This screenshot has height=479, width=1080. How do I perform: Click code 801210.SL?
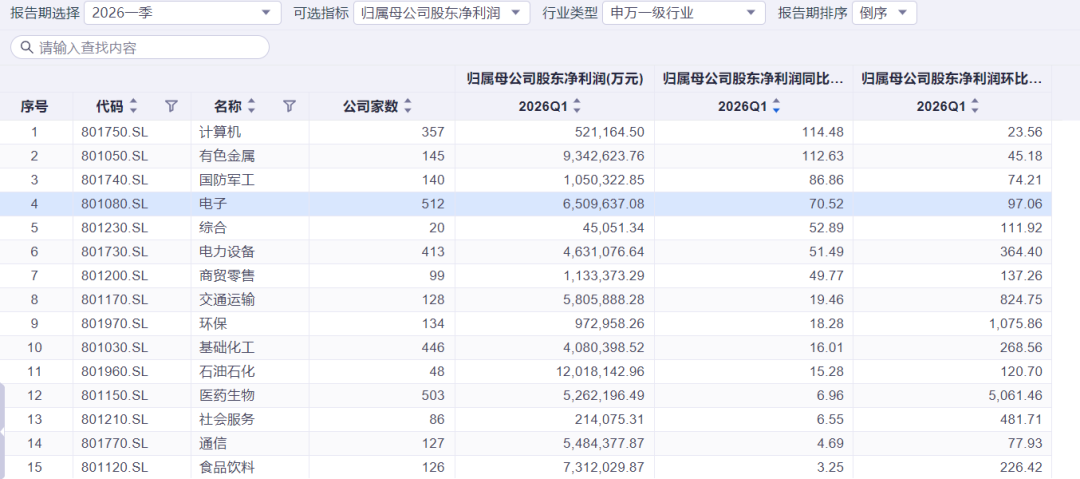tap(114, 419)
